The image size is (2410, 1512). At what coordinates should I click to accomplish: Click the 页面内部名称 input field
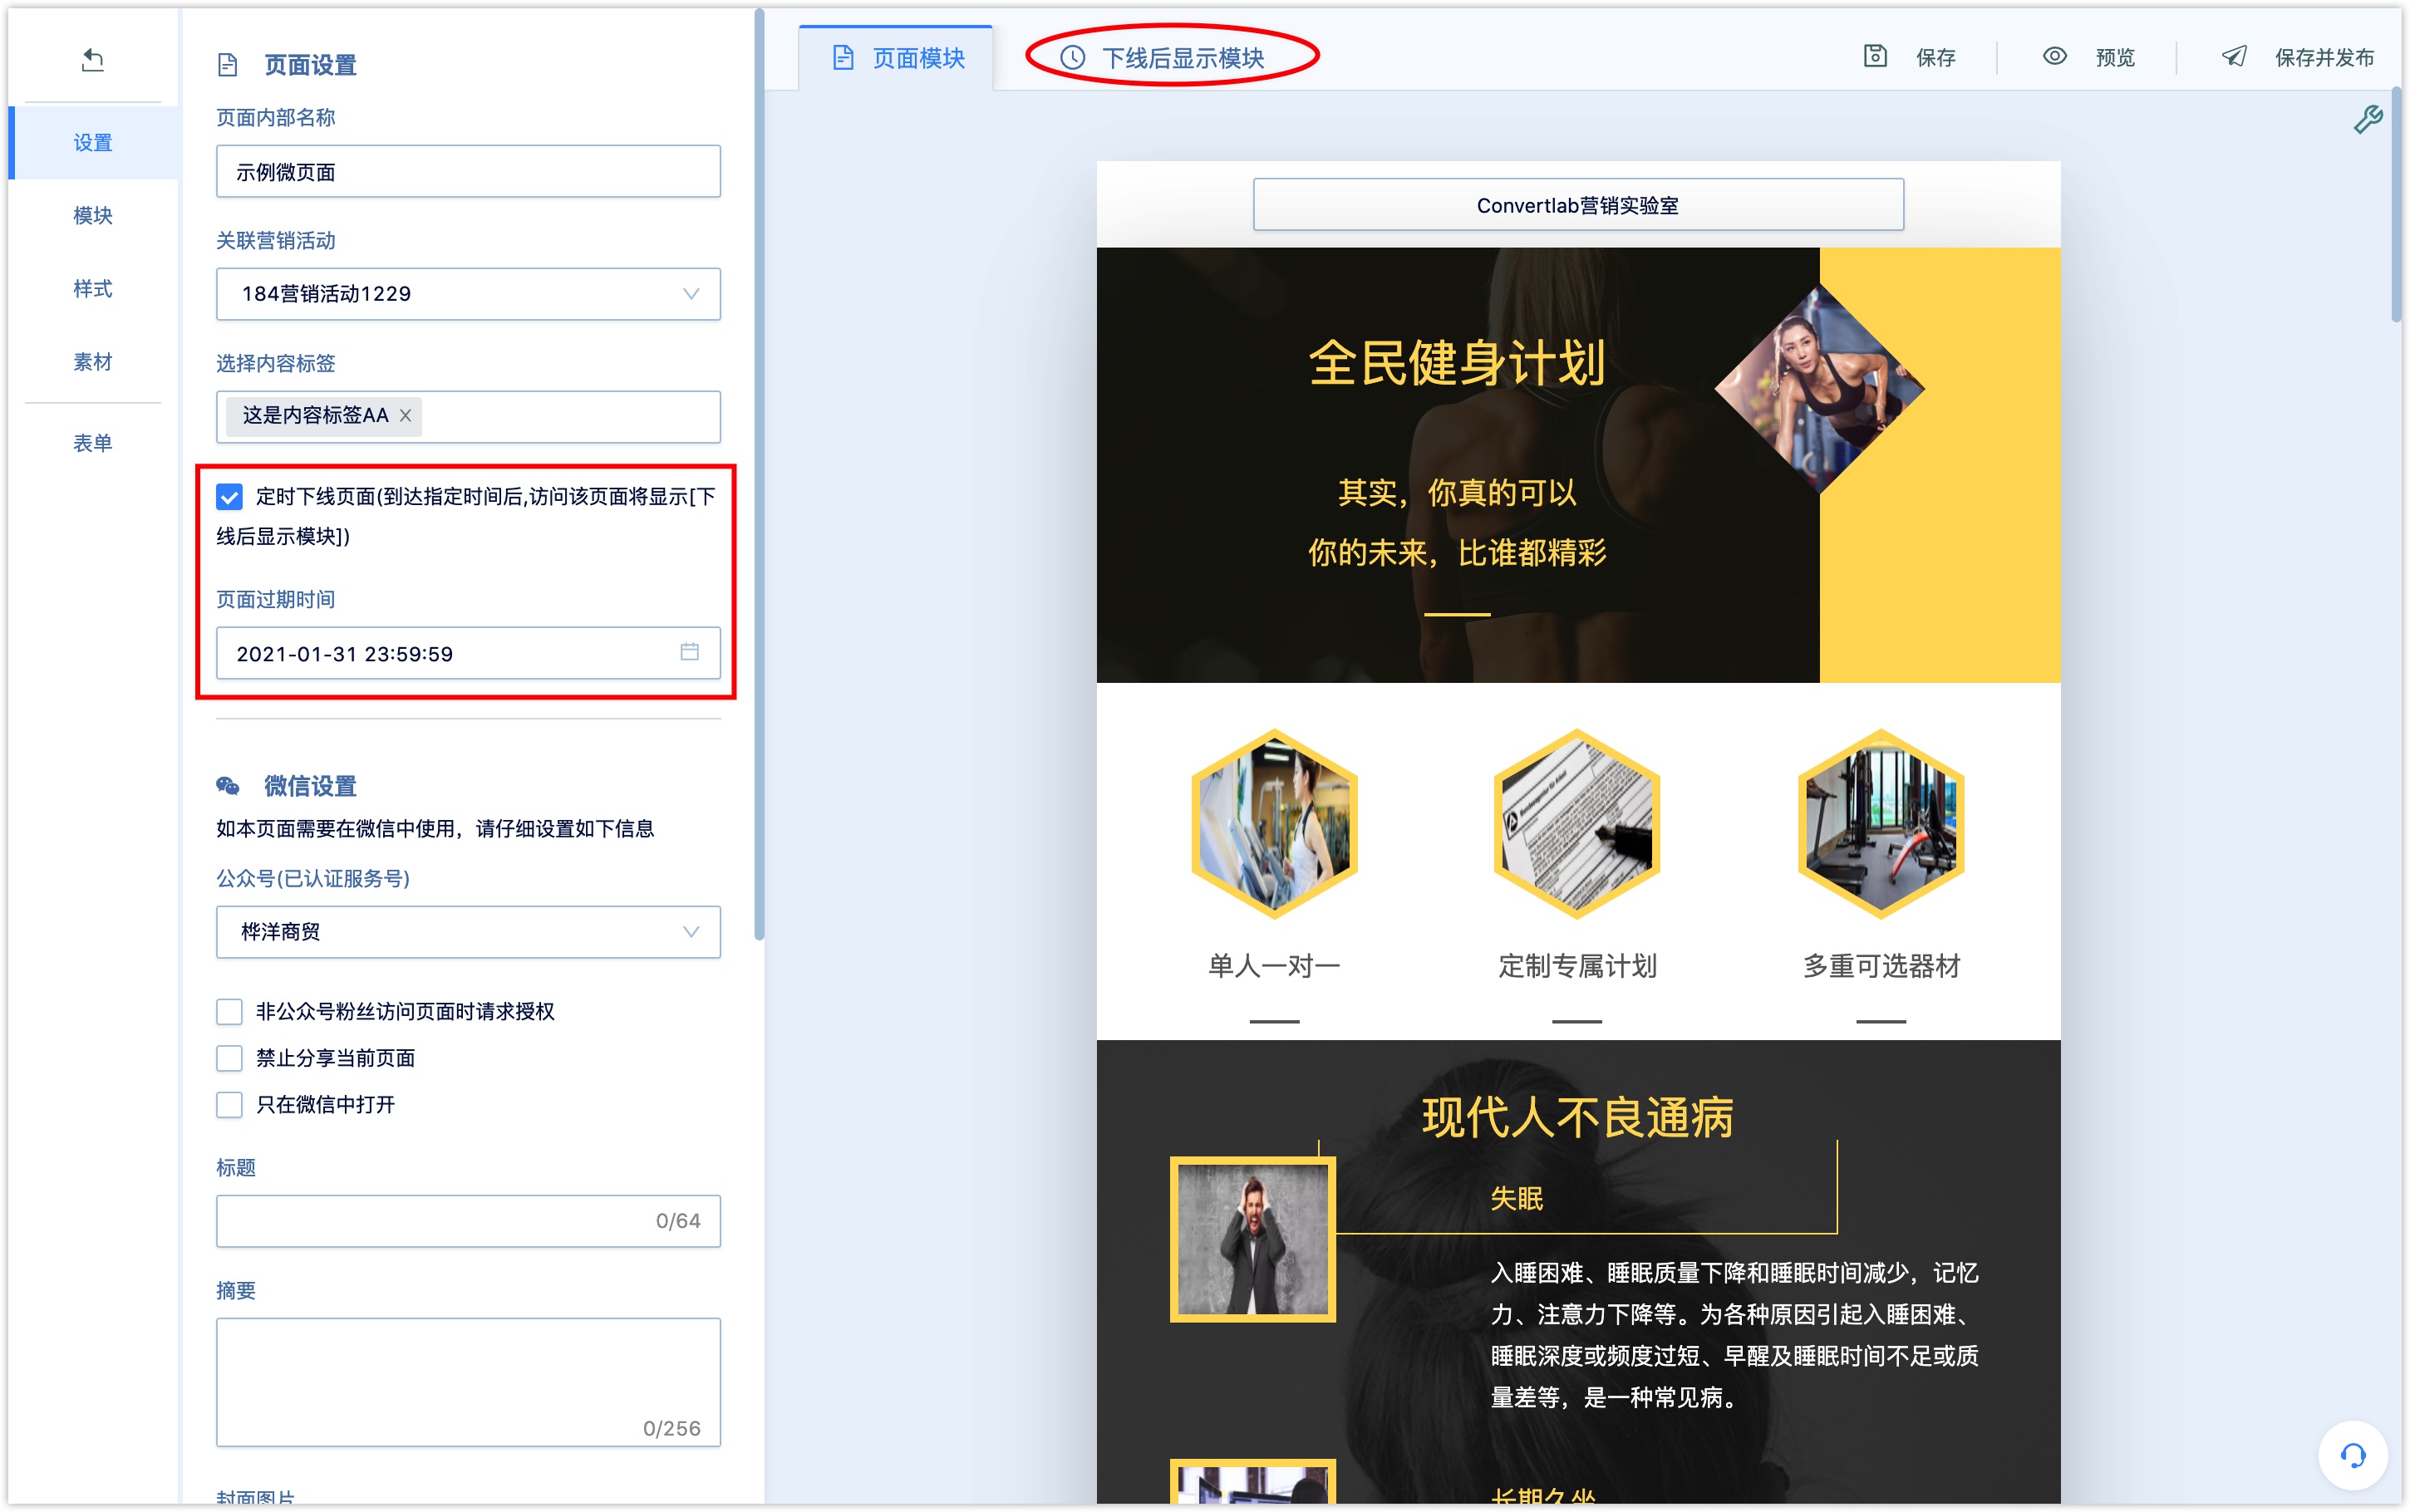tap(468, 172)
